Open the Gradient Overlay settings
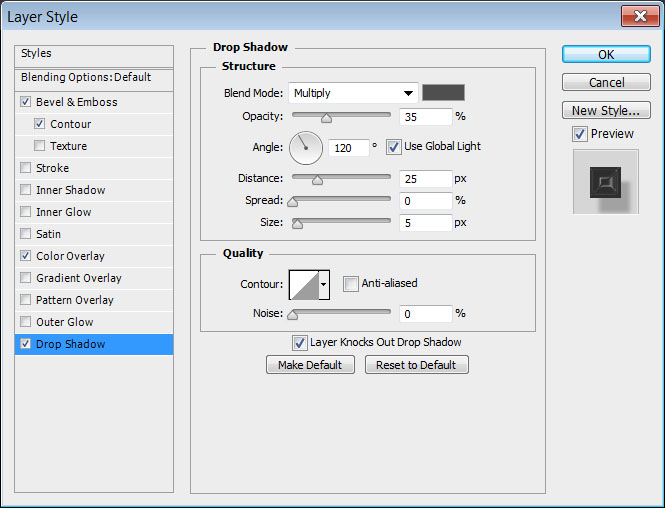Viewport: 665px width, 508px height. coord(78,278)
